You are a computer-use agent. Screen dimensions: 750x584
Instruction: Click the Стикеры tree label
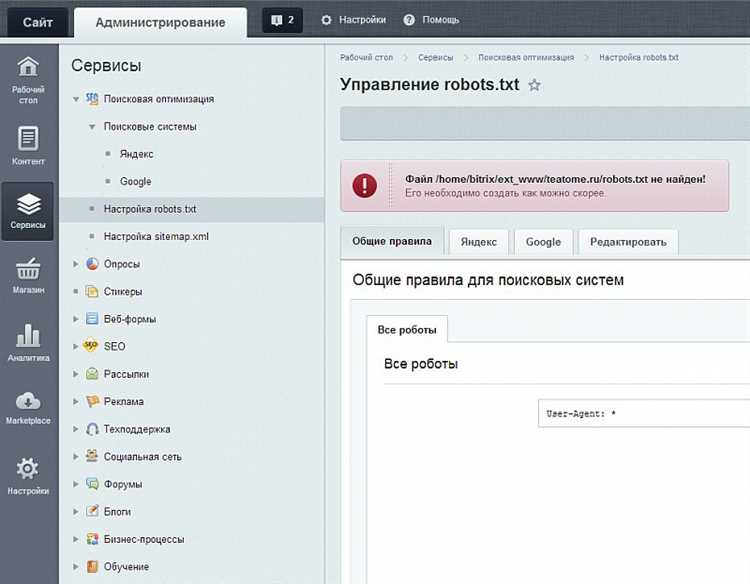point(123,292)
